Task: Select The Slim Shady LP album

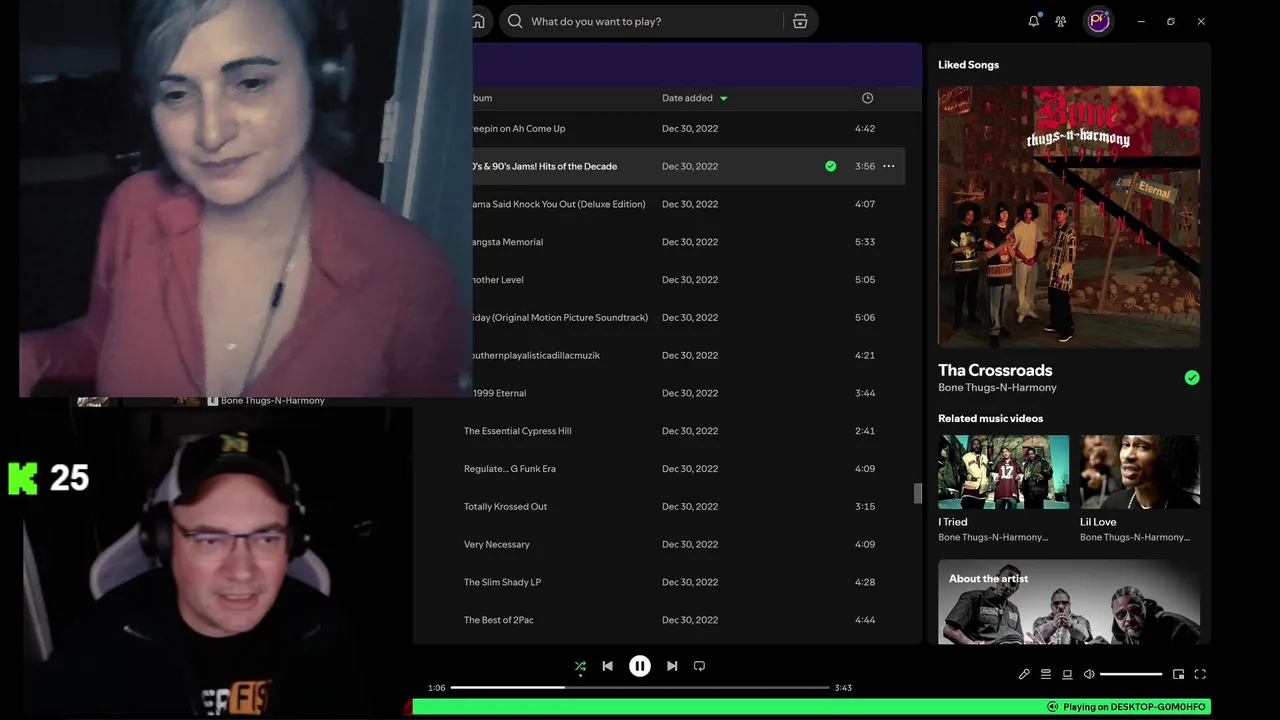Action: coord(502,582)
